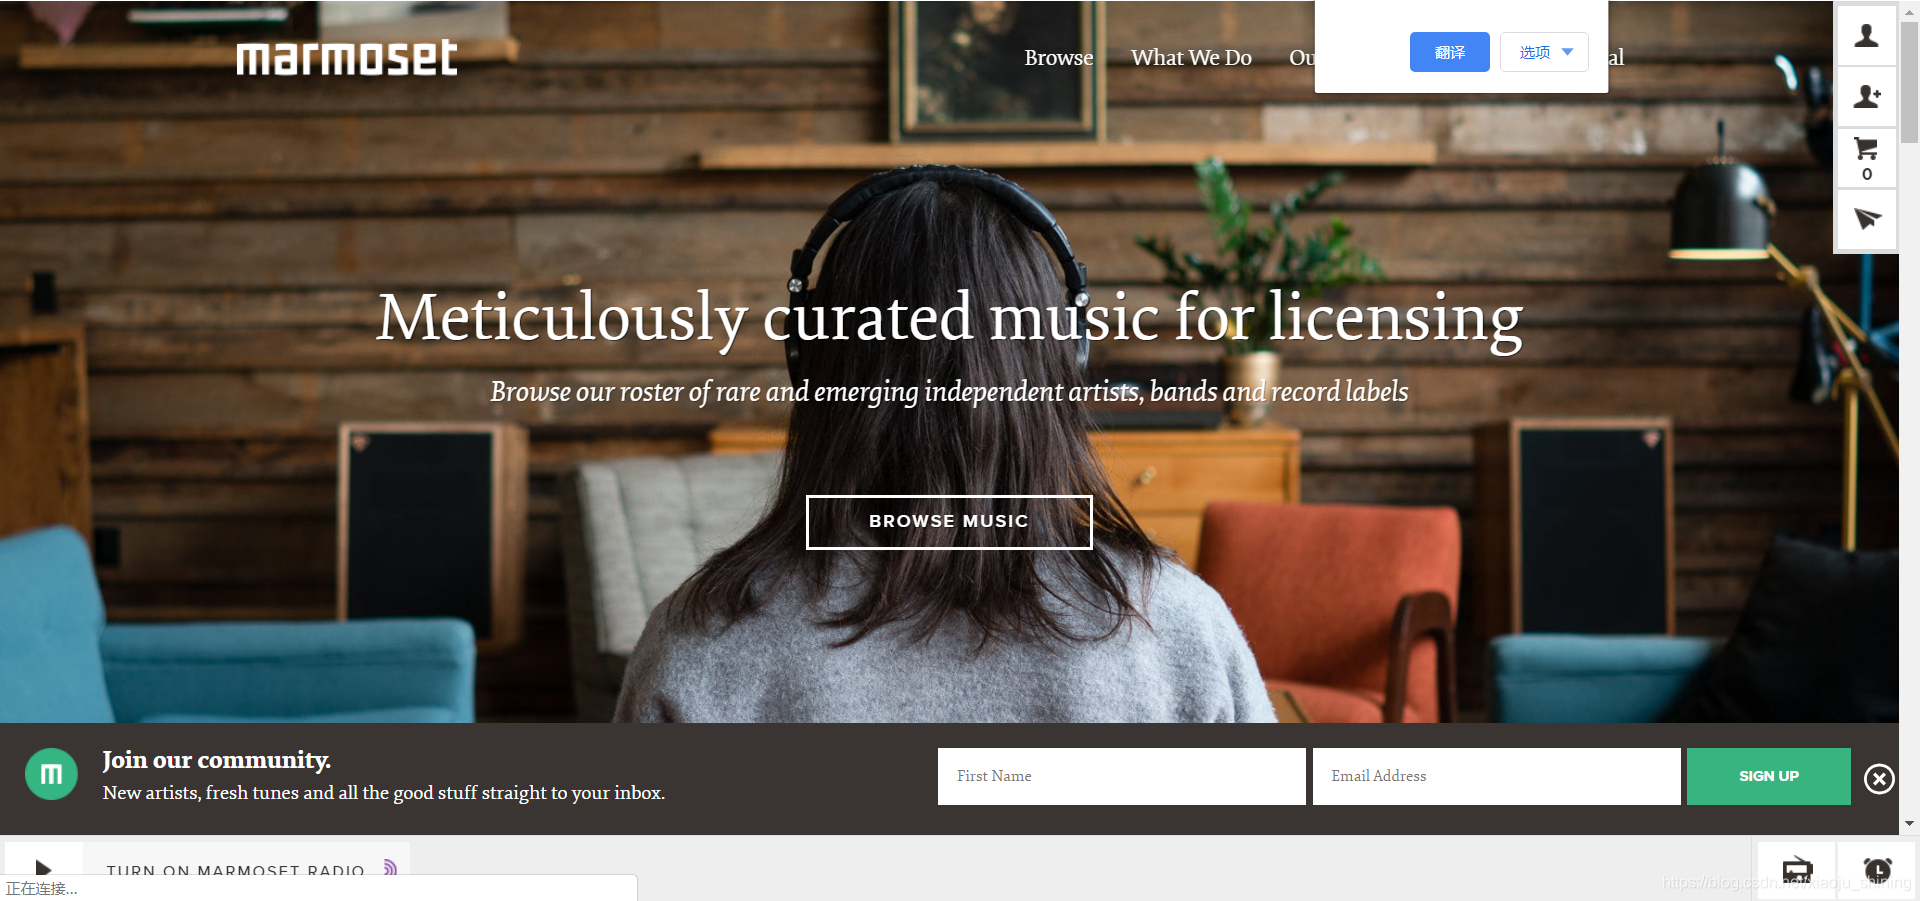The width and height of the screenshot is (1920, 901).
Task: Click the Marmoset logo
Action: tap(346, 57)
